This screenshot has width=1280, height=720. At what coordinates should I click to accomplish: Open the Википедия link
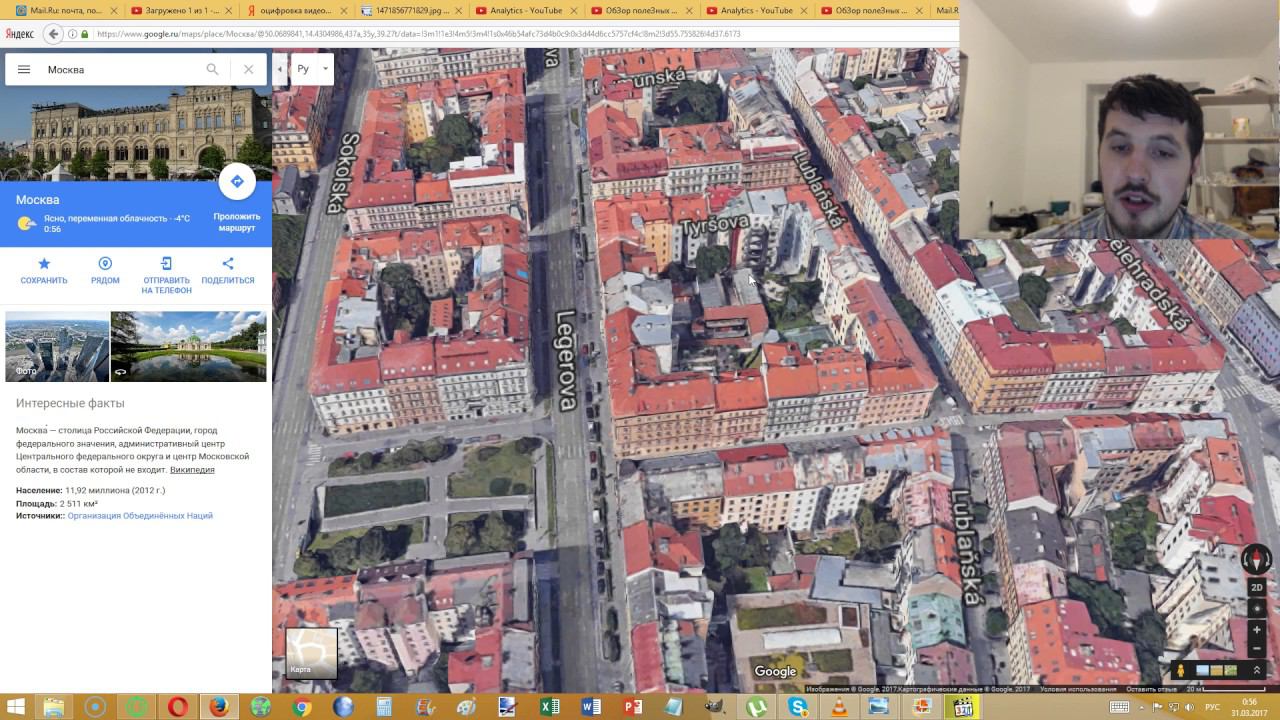pos(192,469)
